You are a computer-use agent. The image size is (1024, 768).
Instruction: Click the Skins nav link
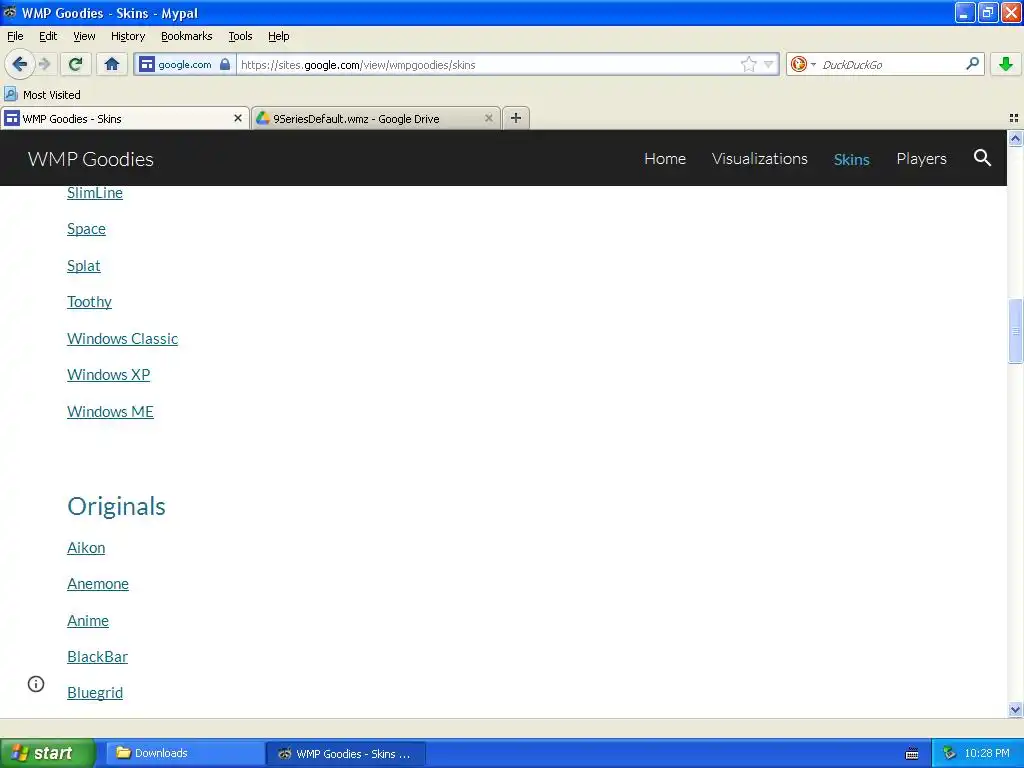(x=852, y=159)
